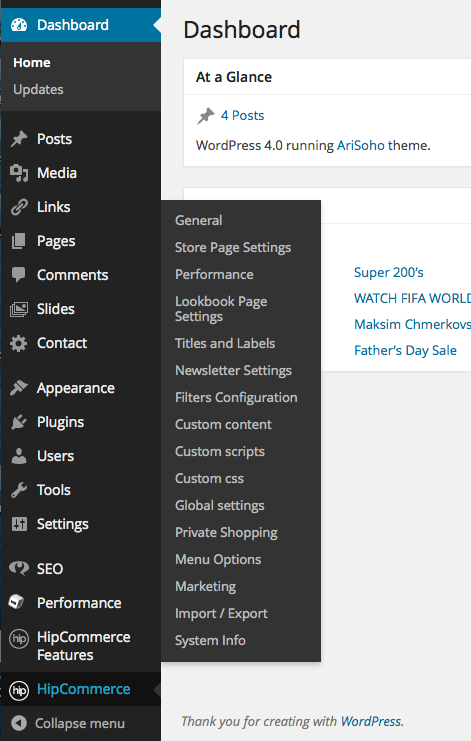Click the Links chain icon
Image resolution: width=471 pixels, height=741 pixels.
pyautogui.click(x=19, y=207)
